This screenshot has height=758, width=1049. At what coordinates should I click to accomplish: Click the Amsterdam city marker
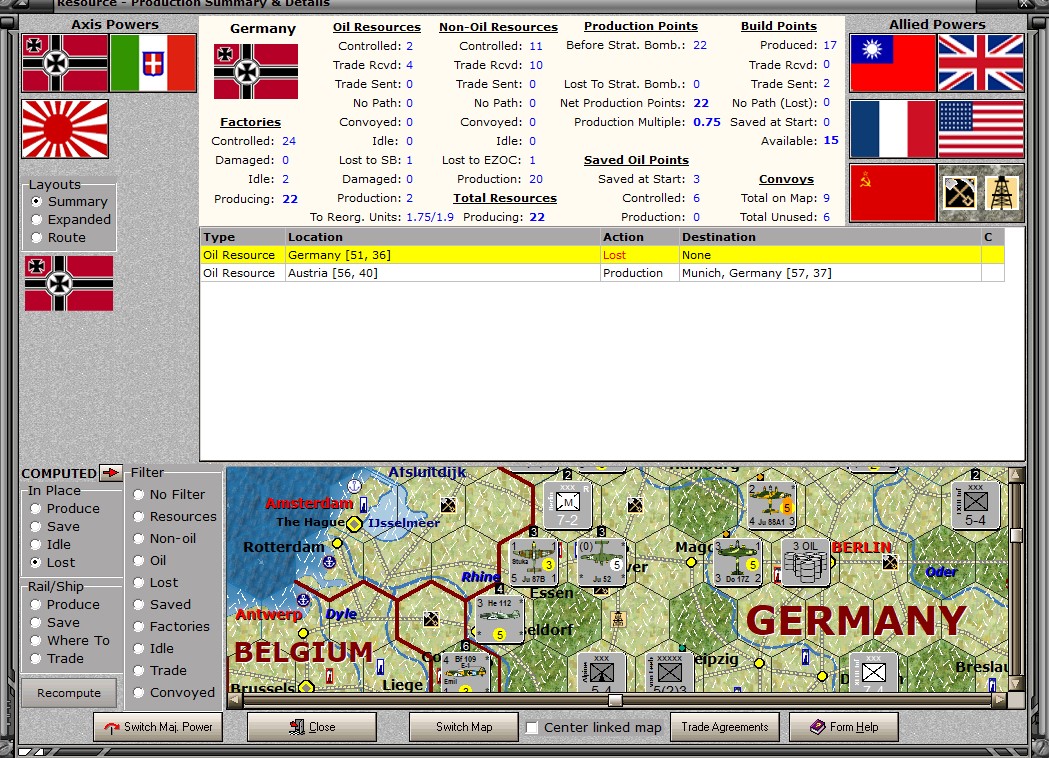point(355,524)
